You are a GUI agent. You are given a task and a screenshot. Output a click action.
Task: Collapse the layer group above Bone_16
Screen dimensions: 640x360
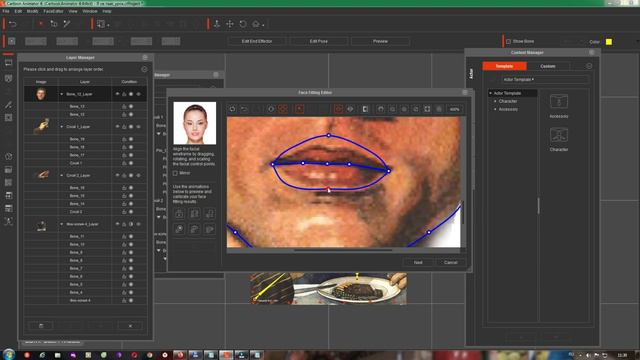[62, 175]
